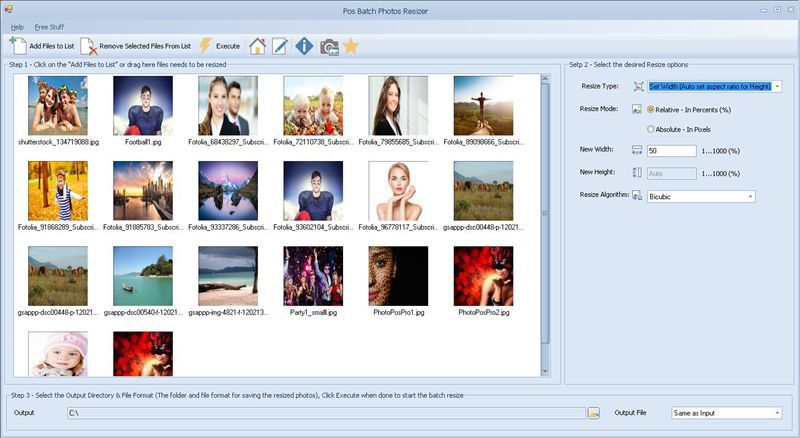Click Remove Selected Files From List icon
Image resolution: width=800 pixels, height=438 pixels.
coord(89,45)
